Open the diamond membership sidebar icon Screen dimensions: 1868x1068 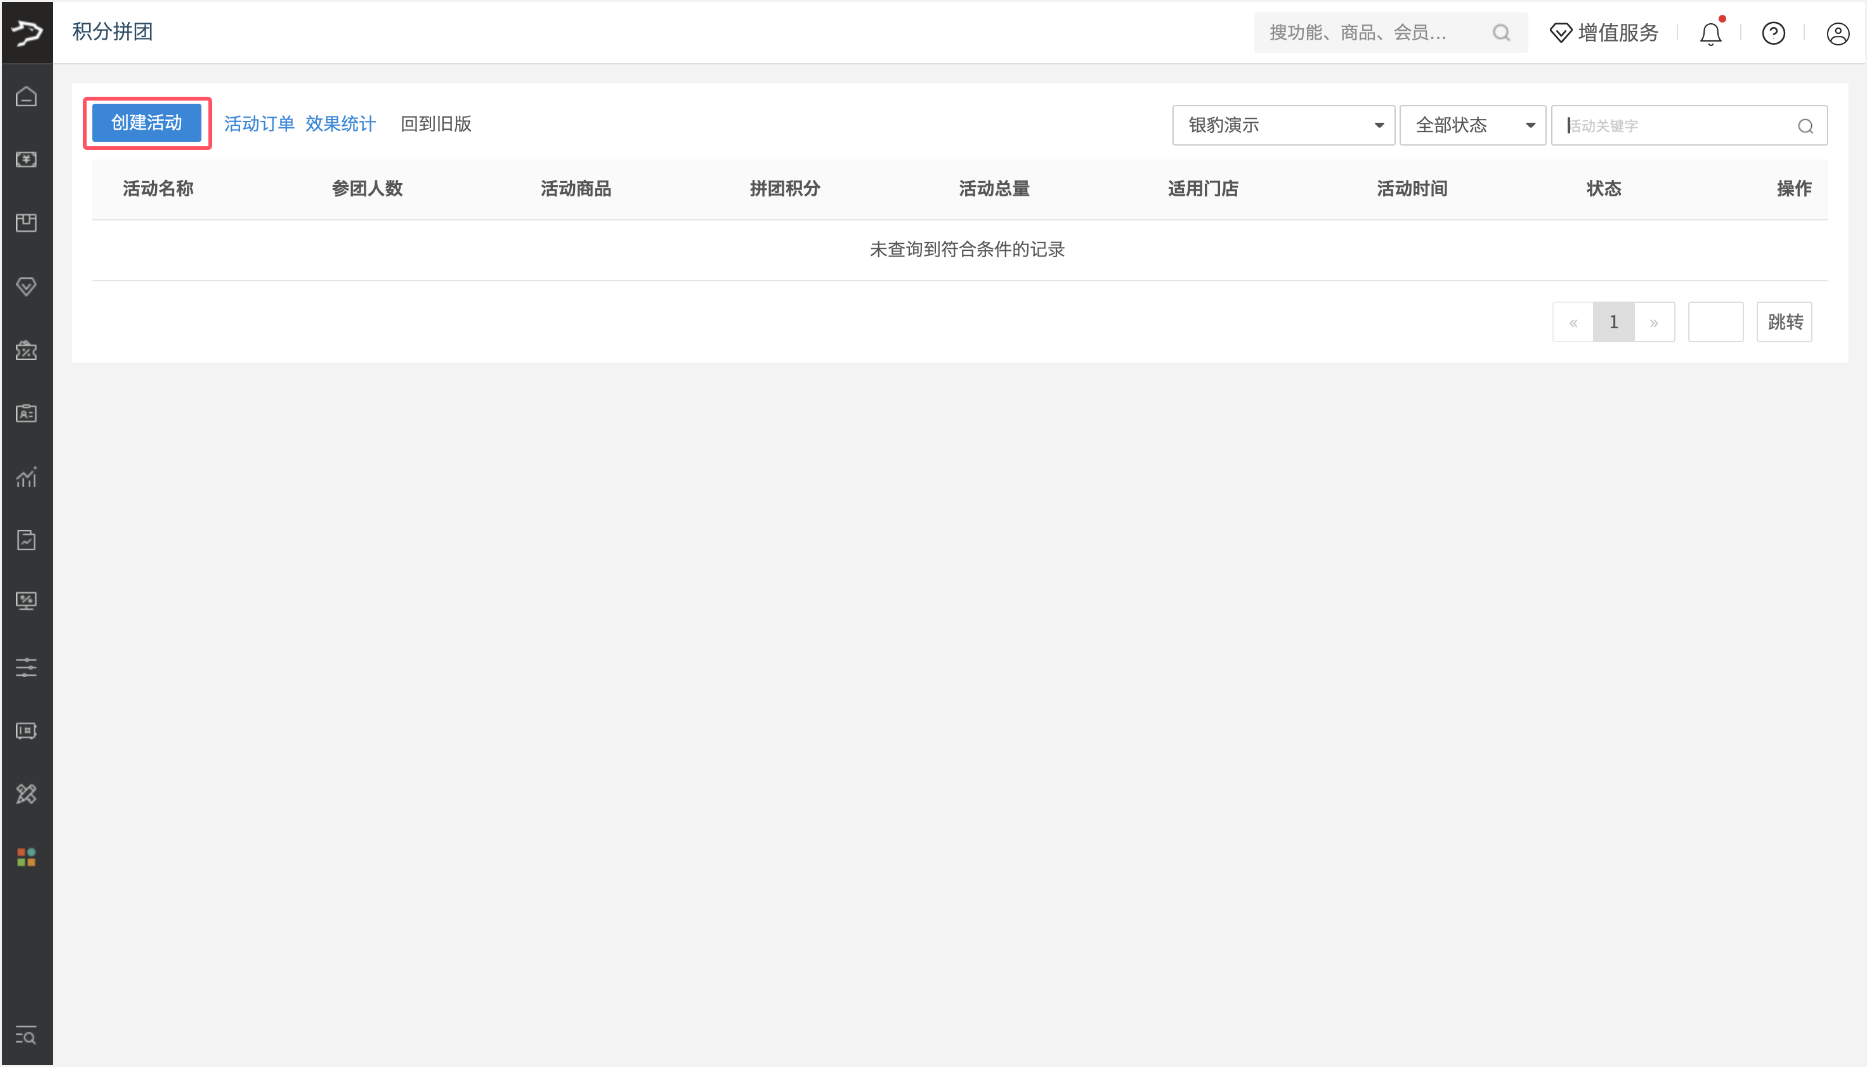click(27, 287)
